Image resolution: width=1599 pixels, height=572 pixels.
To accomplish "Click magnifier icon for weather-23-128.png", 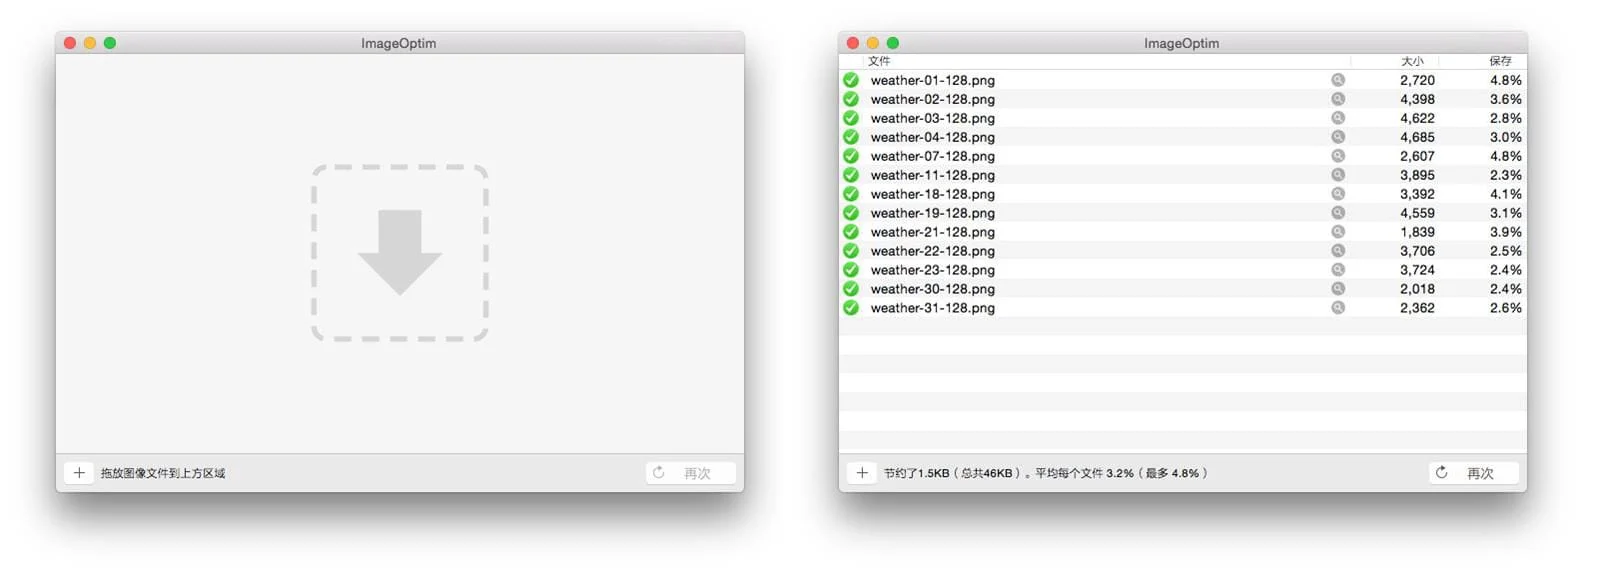I will point(1338,270).
